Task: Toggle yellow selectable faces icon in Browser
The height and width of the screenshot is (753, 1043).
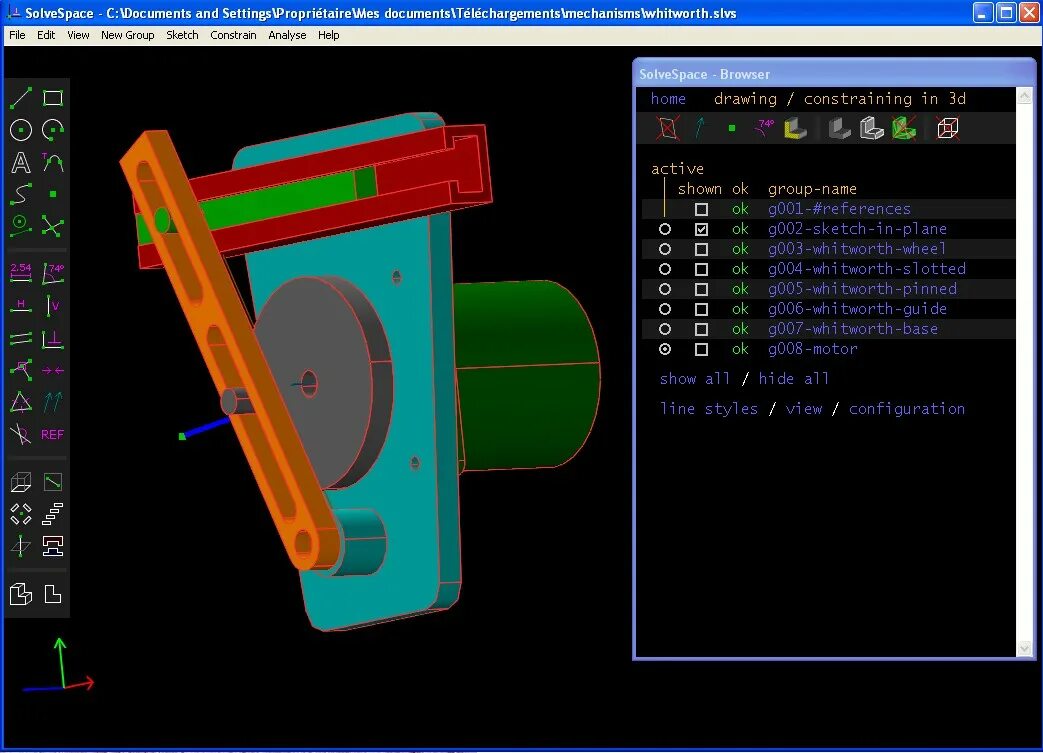Action: 796,128
